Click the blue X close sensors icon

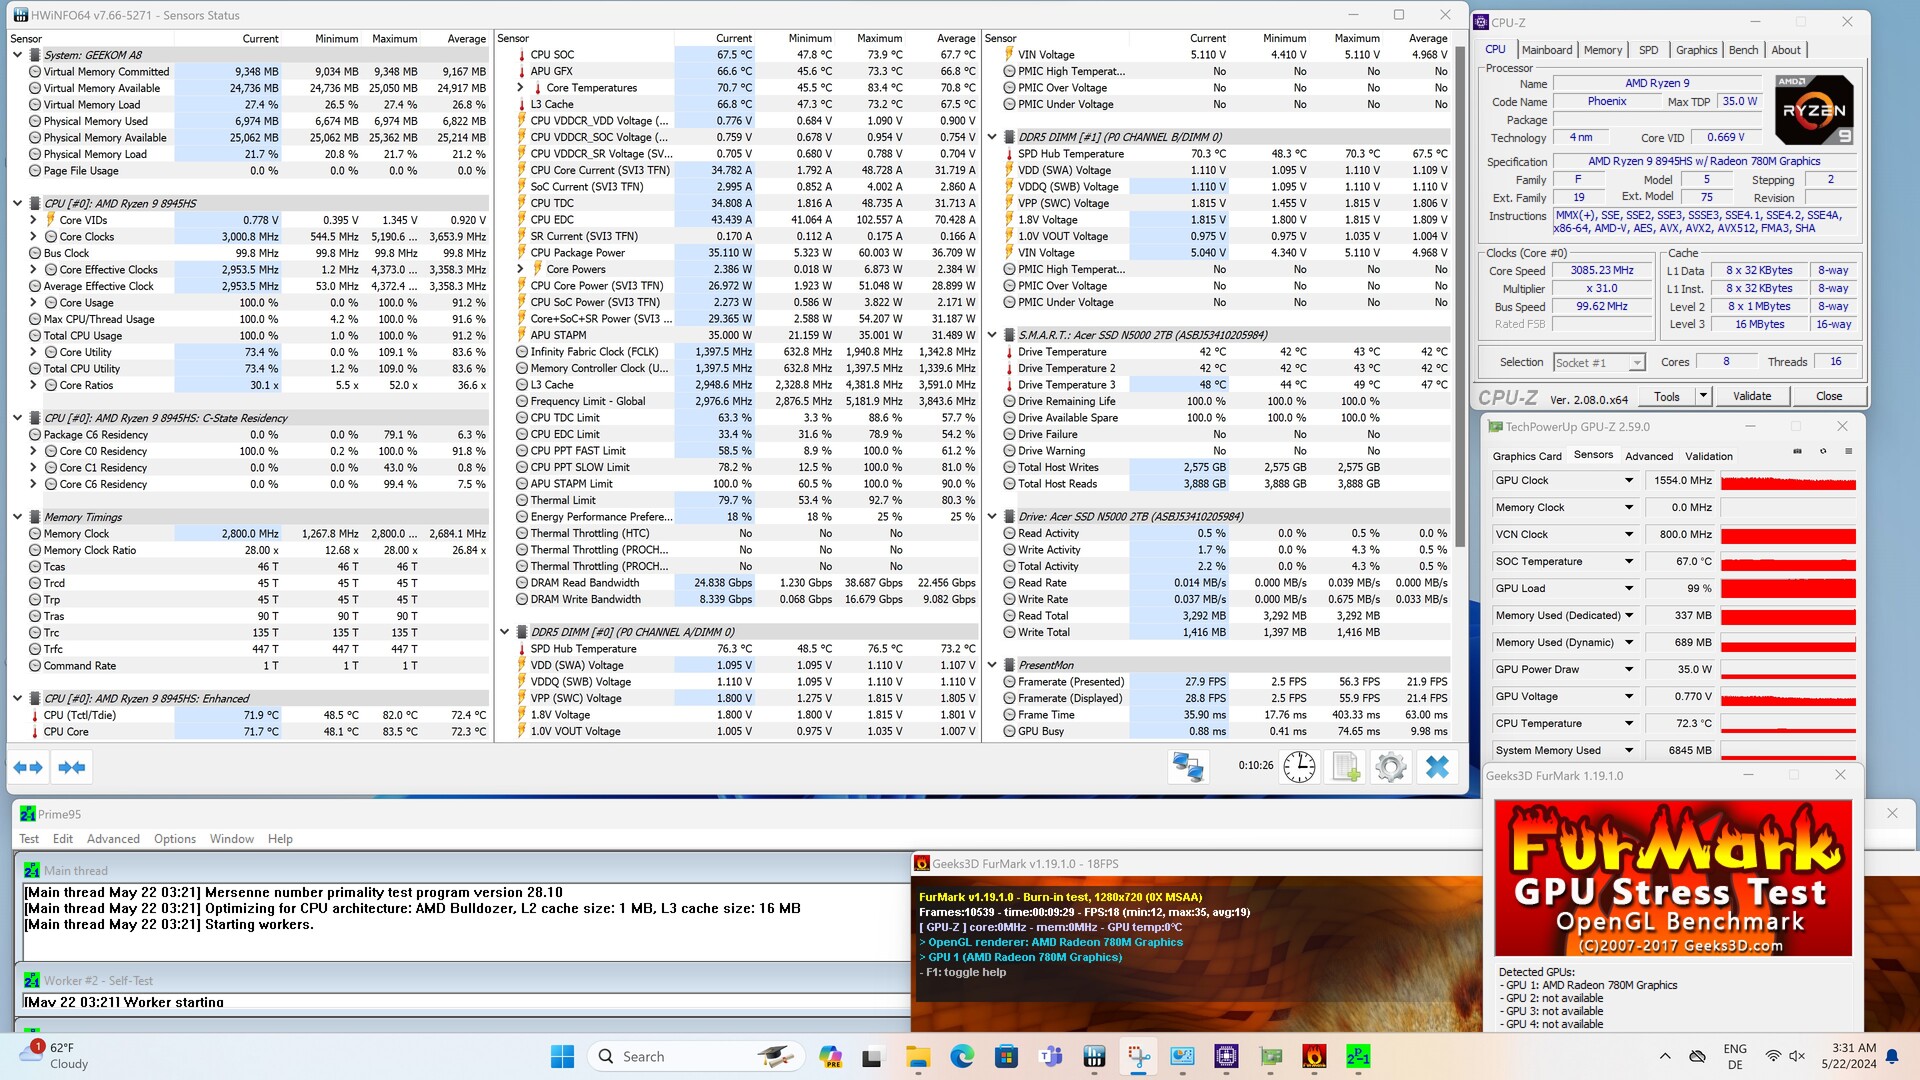tap(1437, 767)
